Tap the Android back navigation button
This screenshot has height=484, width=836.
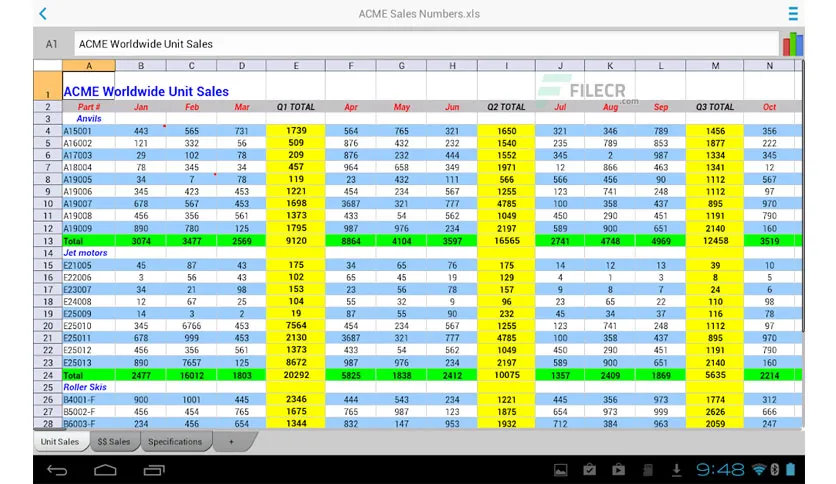[57, 470]
